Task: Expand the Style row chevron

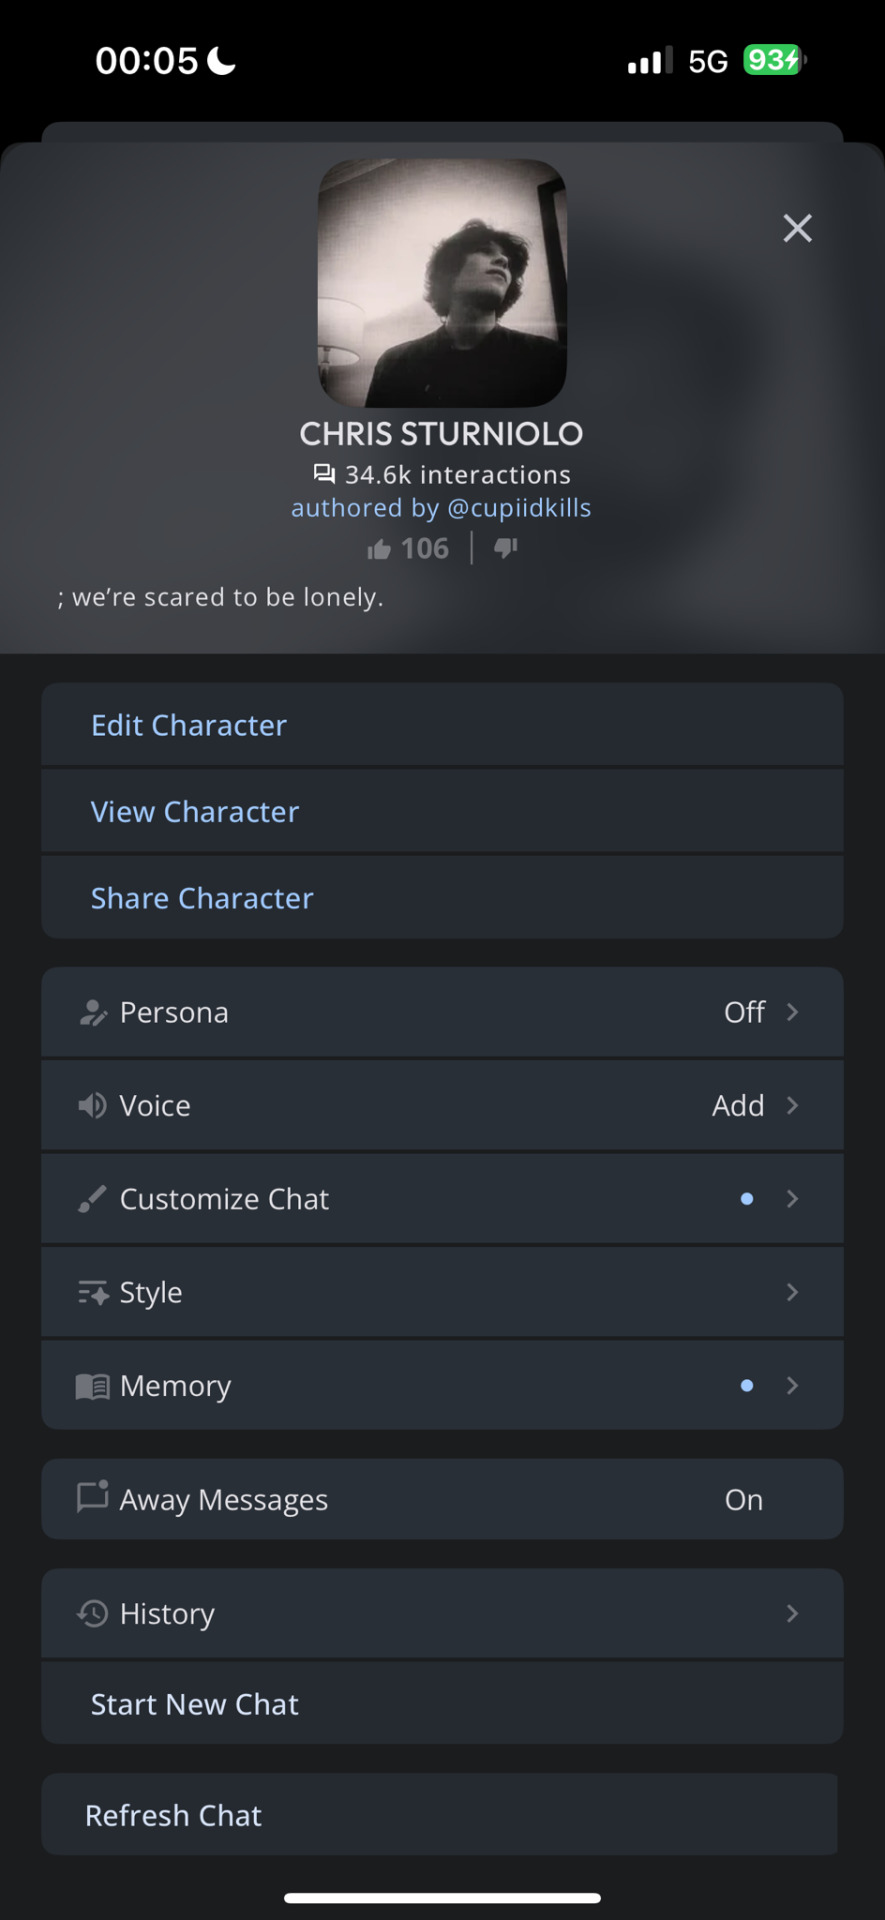Action: [793, 1292]
